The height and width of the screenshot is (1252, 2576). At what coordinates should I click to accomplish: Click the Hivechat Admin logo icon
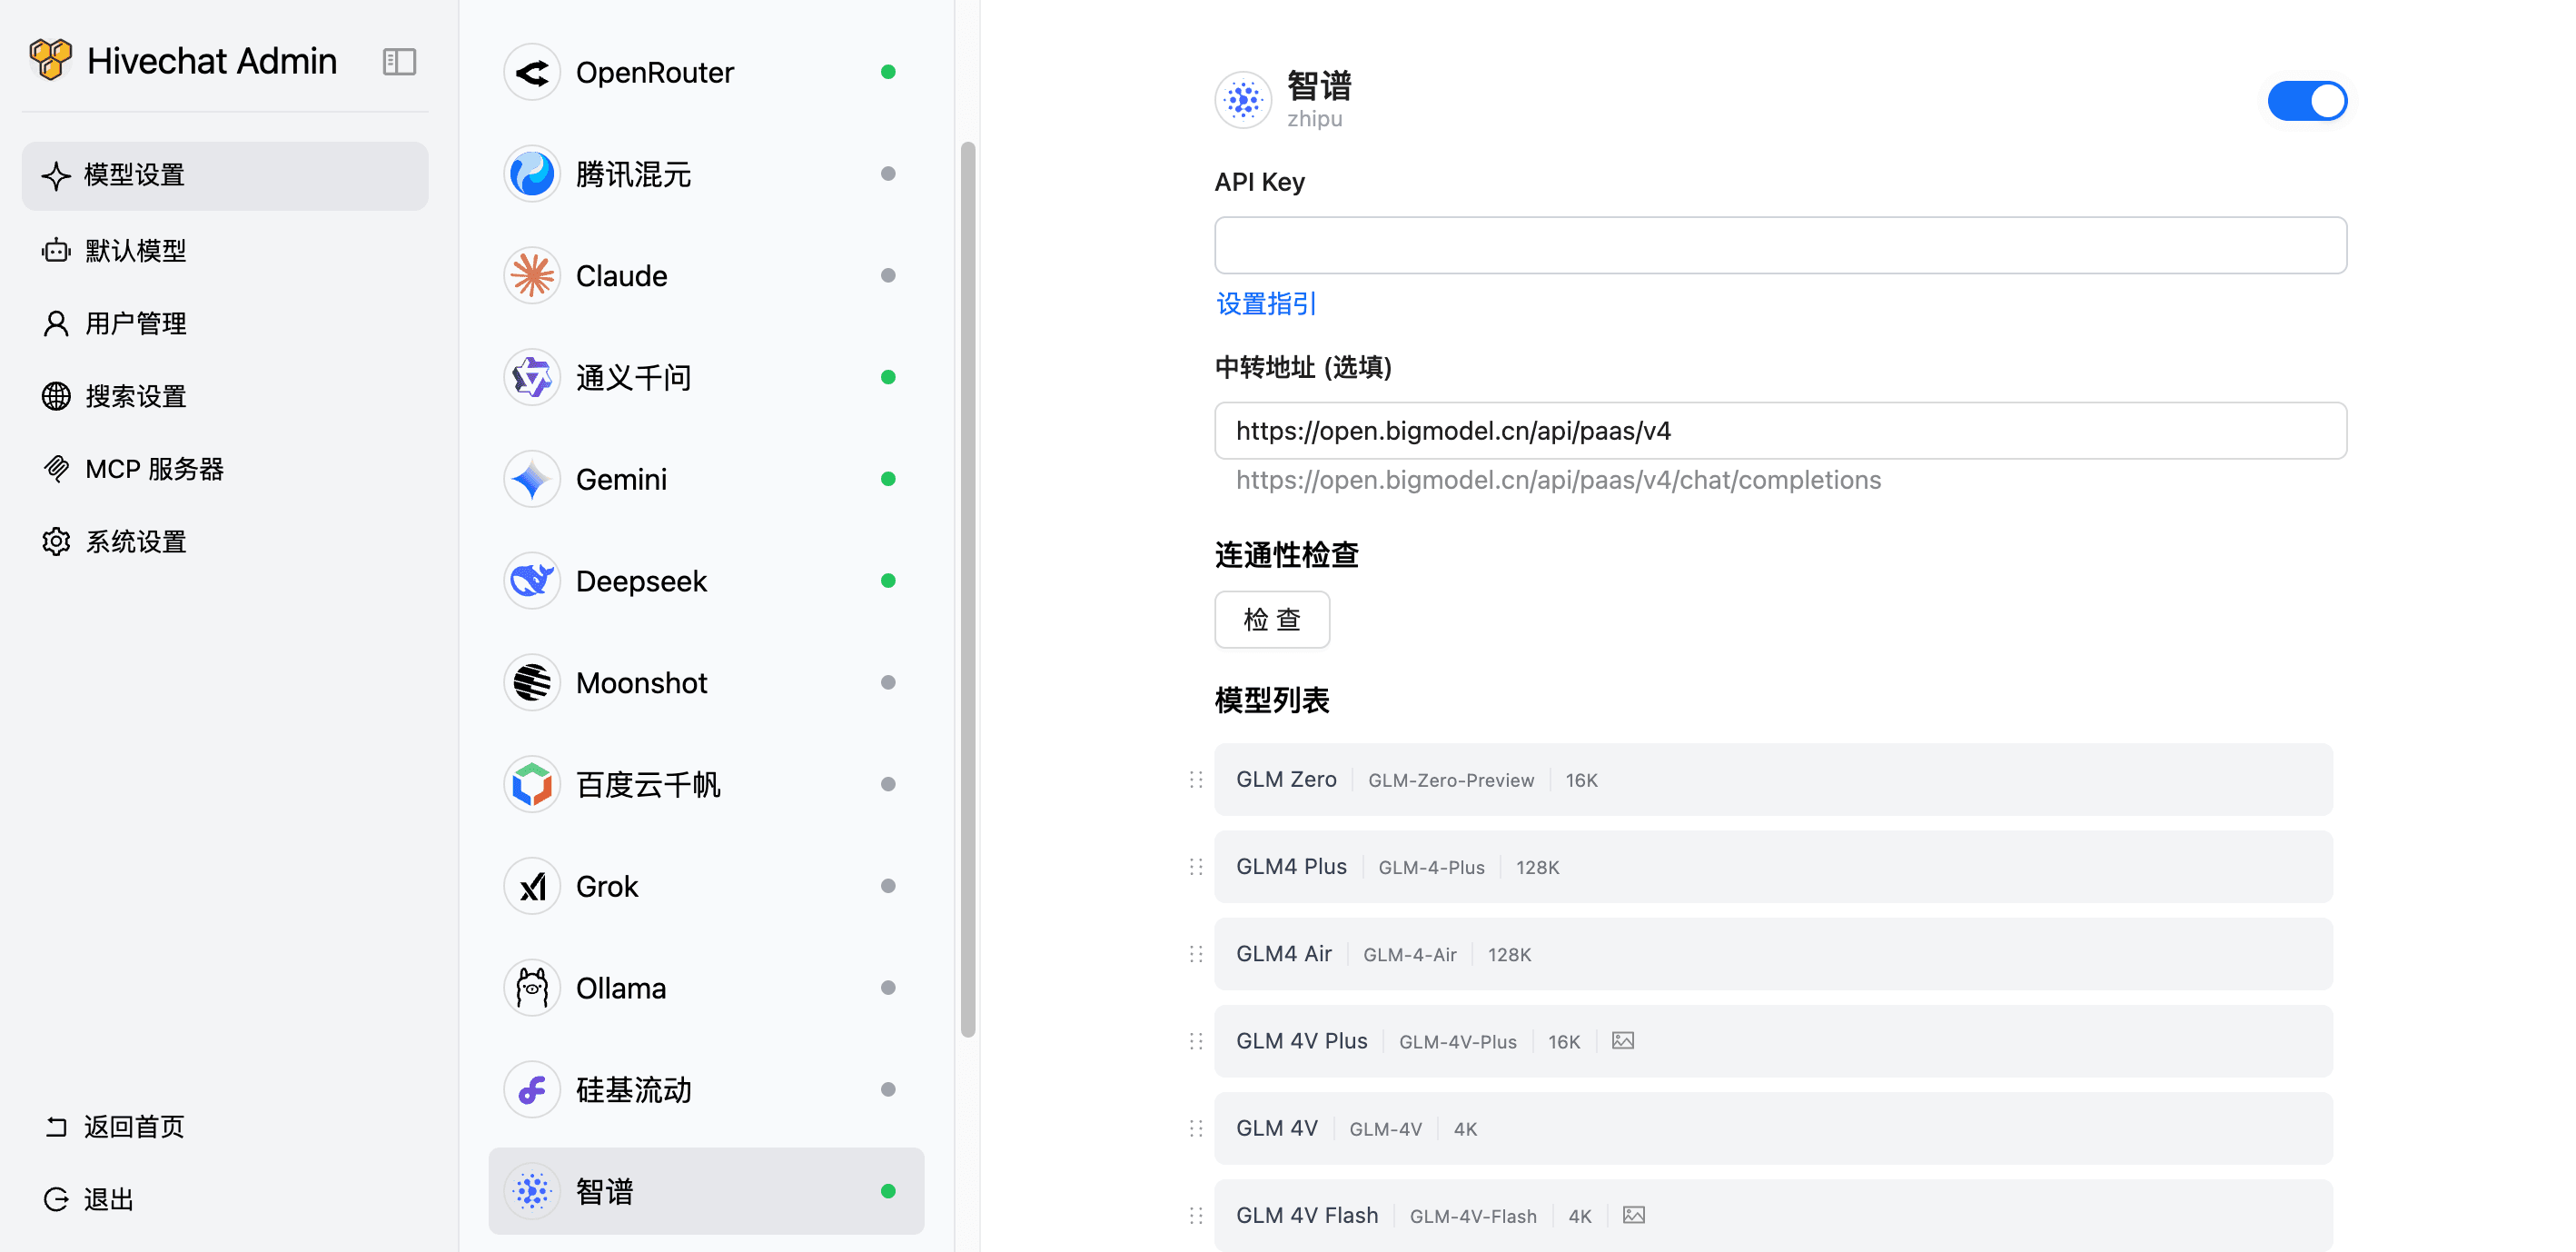[50, 60]
